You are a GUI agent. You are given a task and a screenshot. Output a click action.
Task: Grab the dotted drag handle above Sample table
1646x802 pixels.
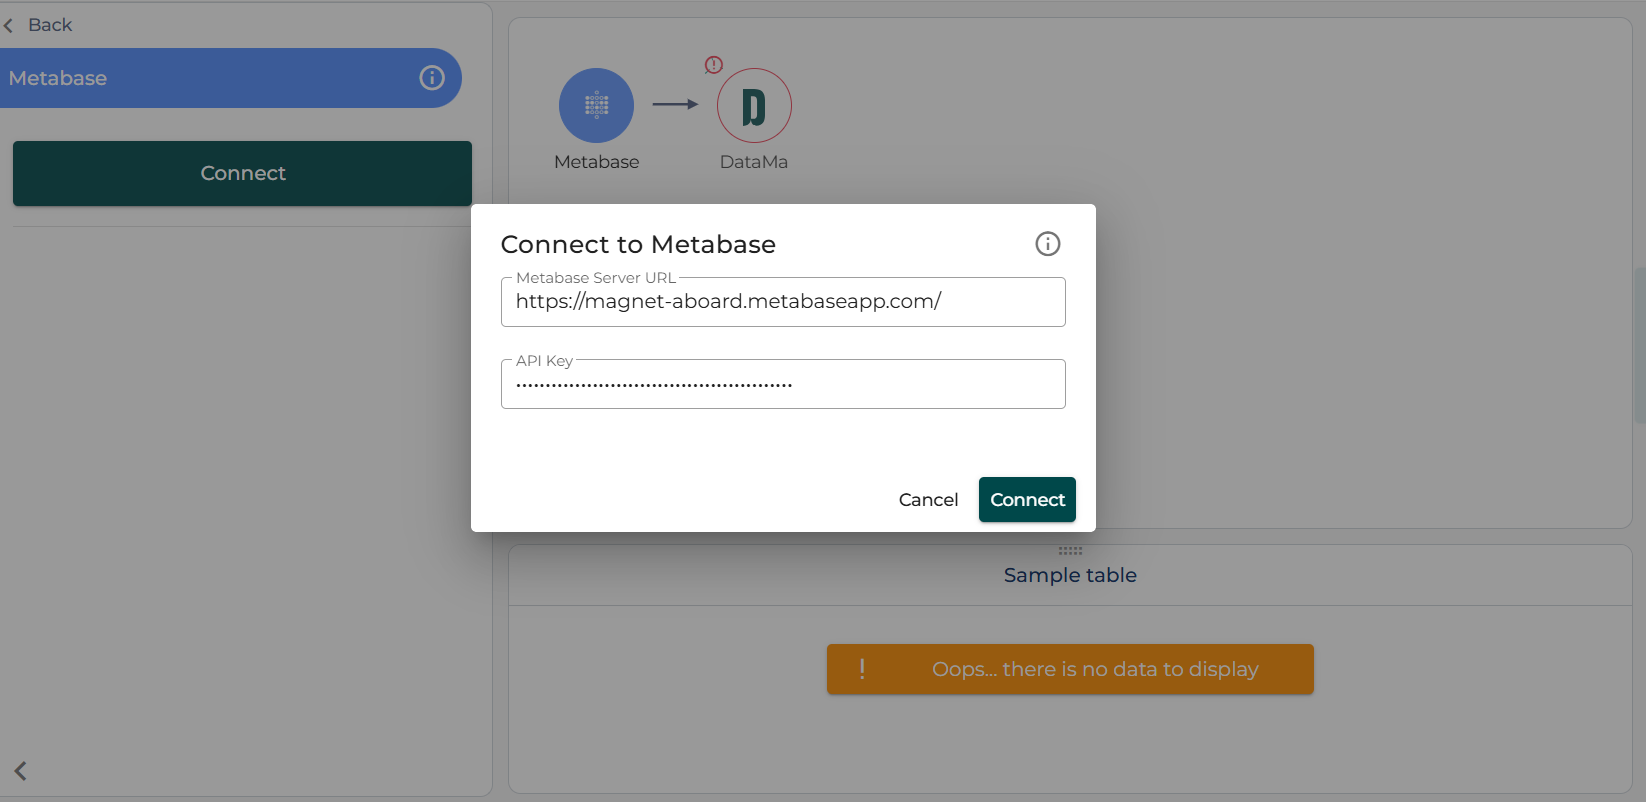click(1070, 551)
